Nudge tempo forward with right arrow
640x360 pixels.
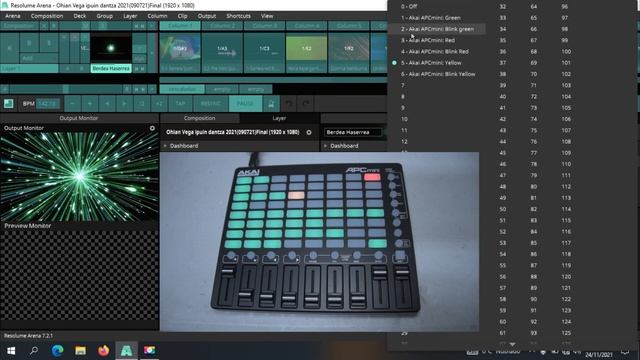[124, 104]
